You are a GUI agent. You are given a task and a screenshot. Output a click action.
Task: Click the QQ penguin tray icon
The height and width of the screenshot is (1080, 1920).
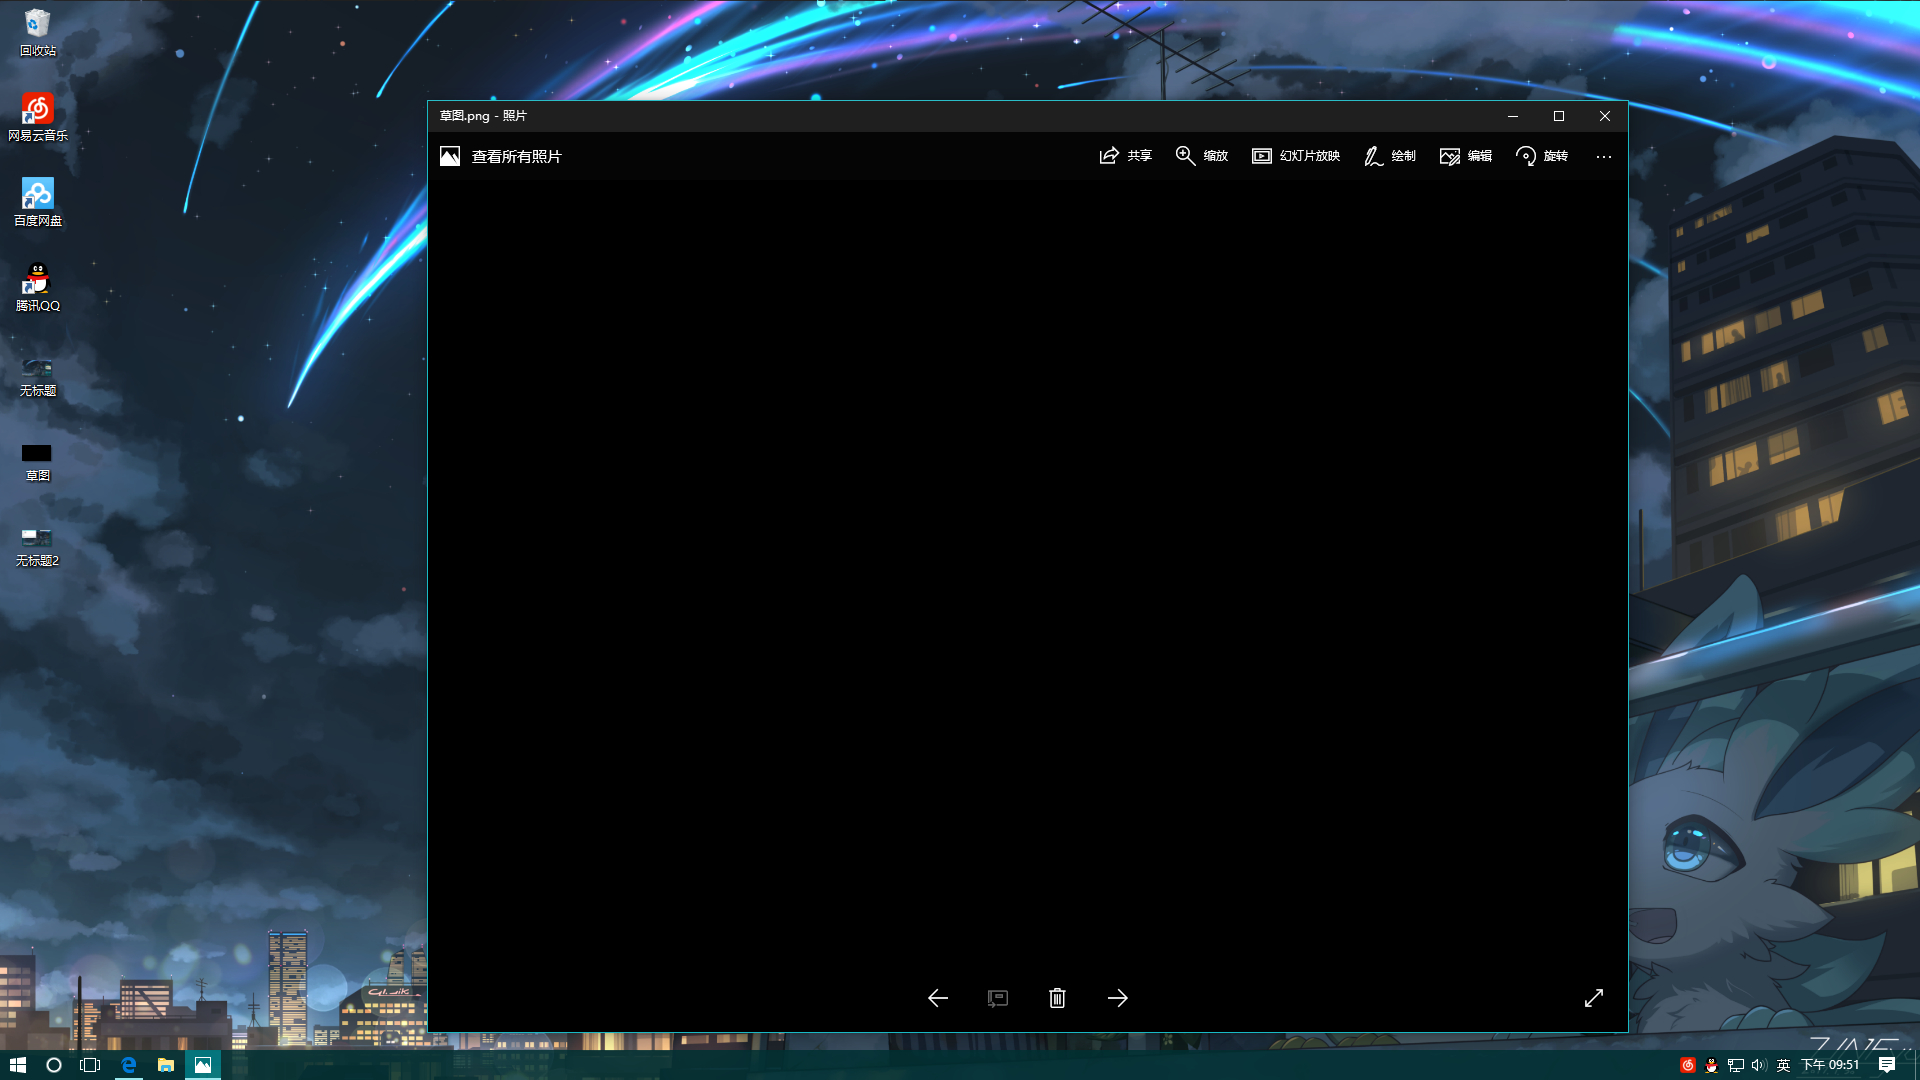pyautogui.click(x=1712, y=1065)
